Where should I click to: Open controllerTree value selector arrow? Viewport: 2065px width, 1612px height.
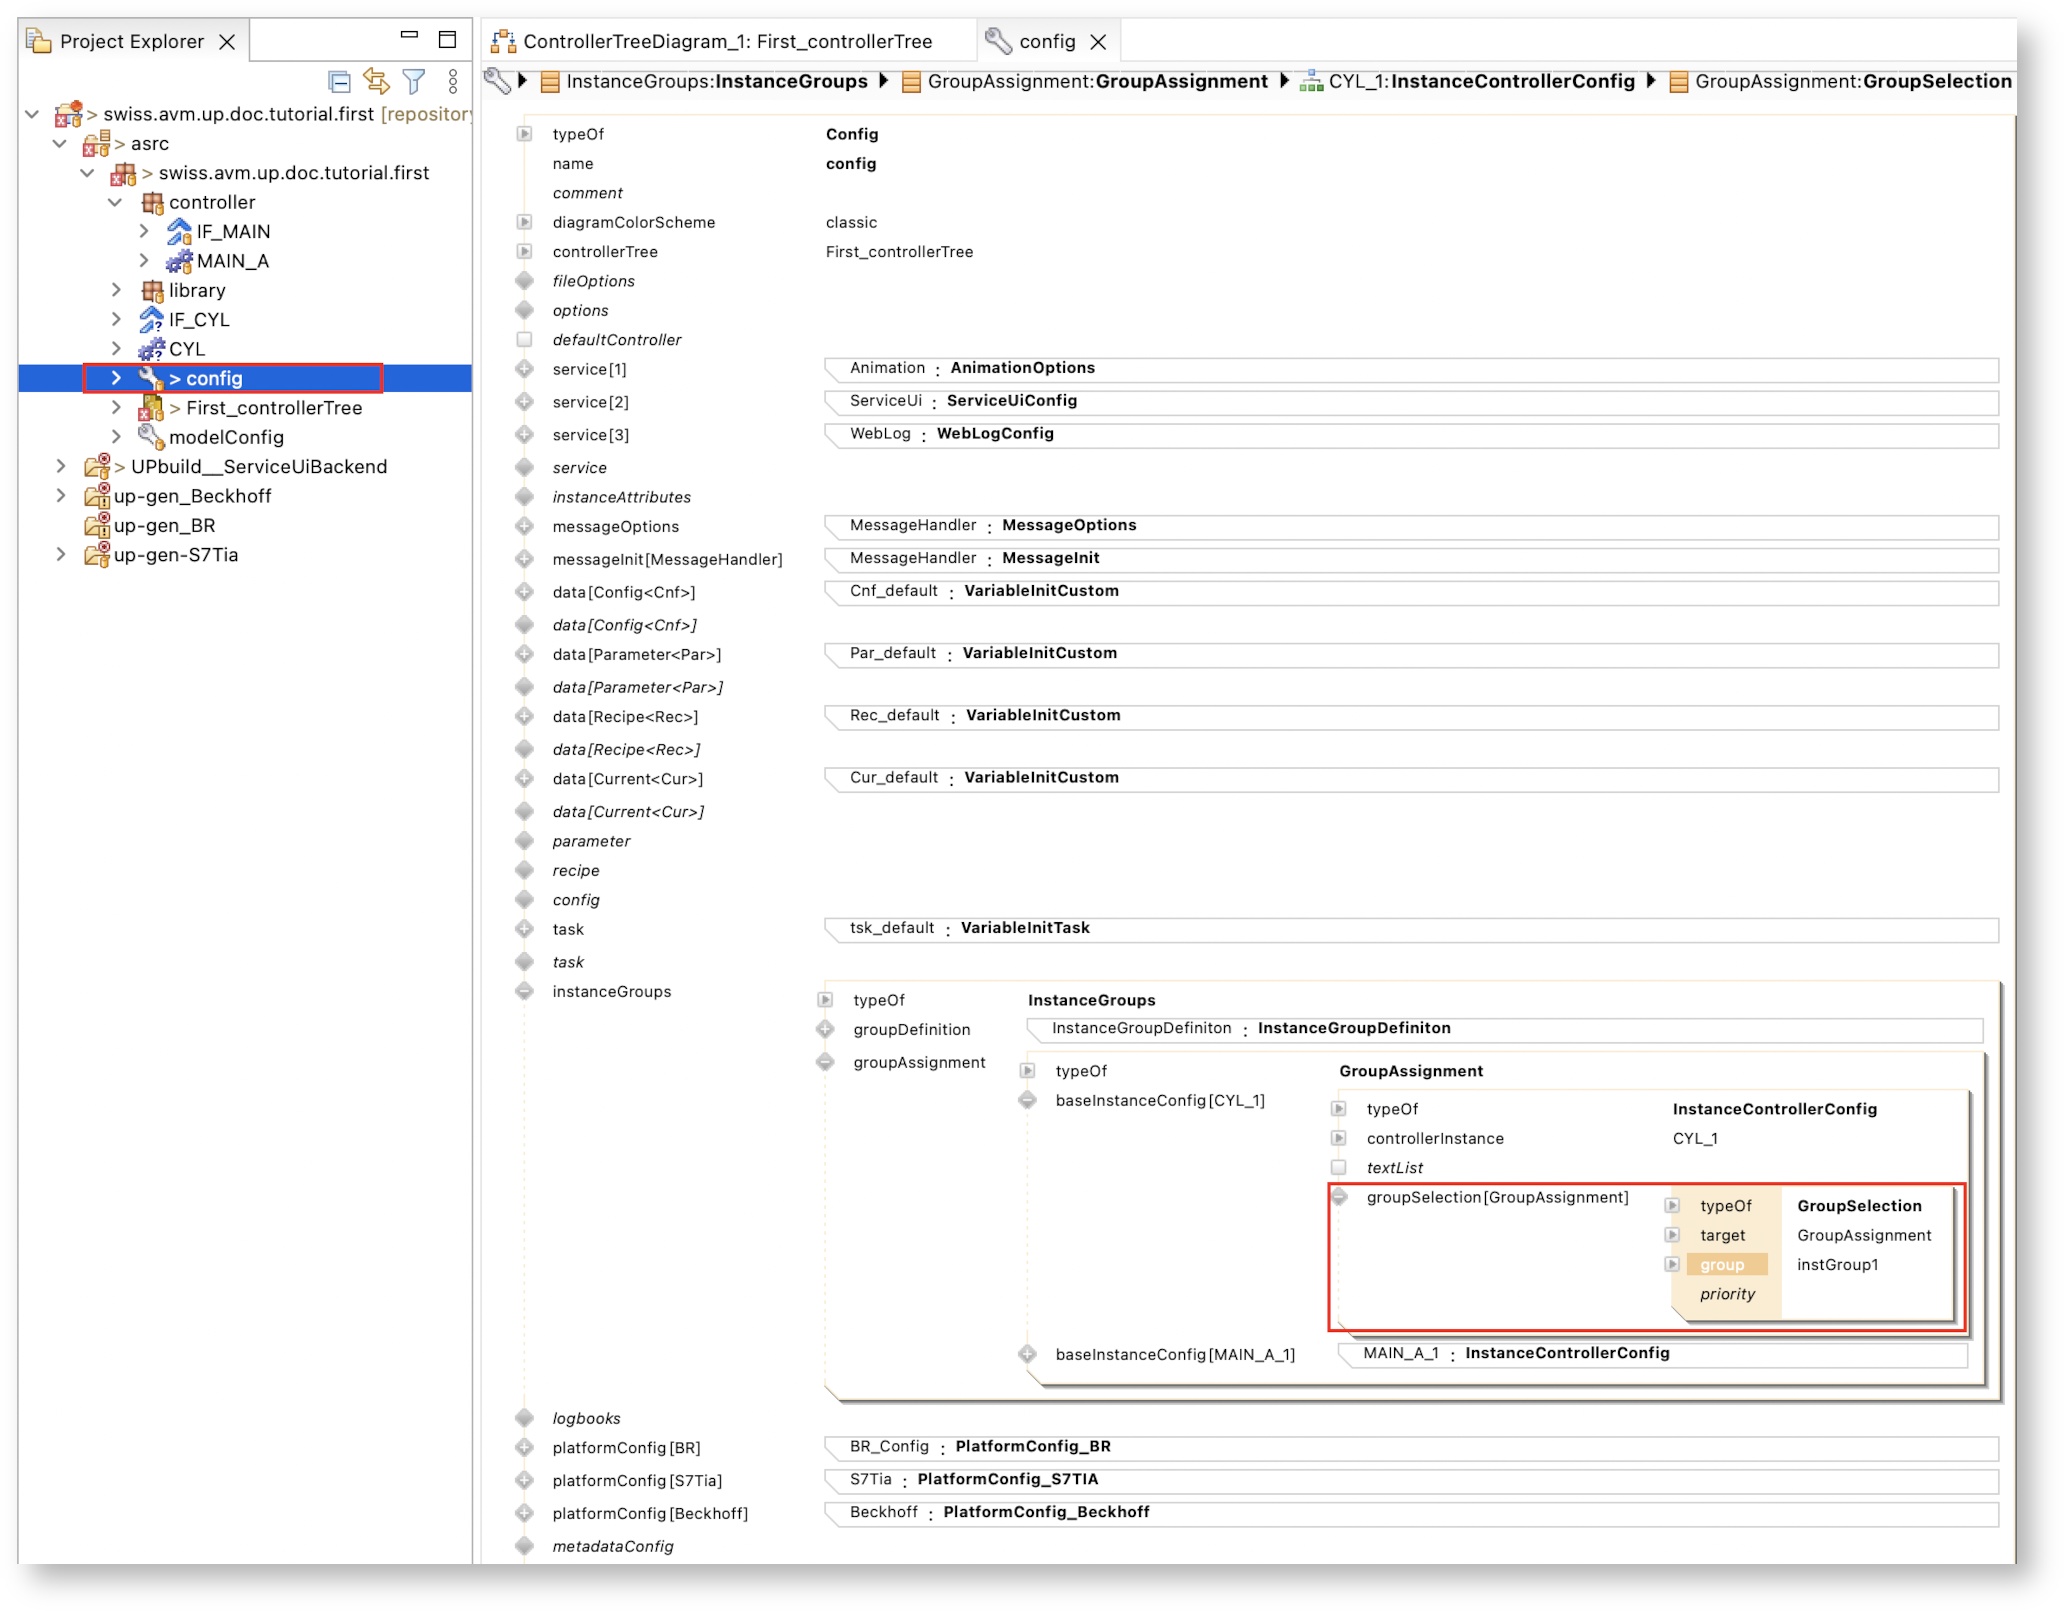524,251
